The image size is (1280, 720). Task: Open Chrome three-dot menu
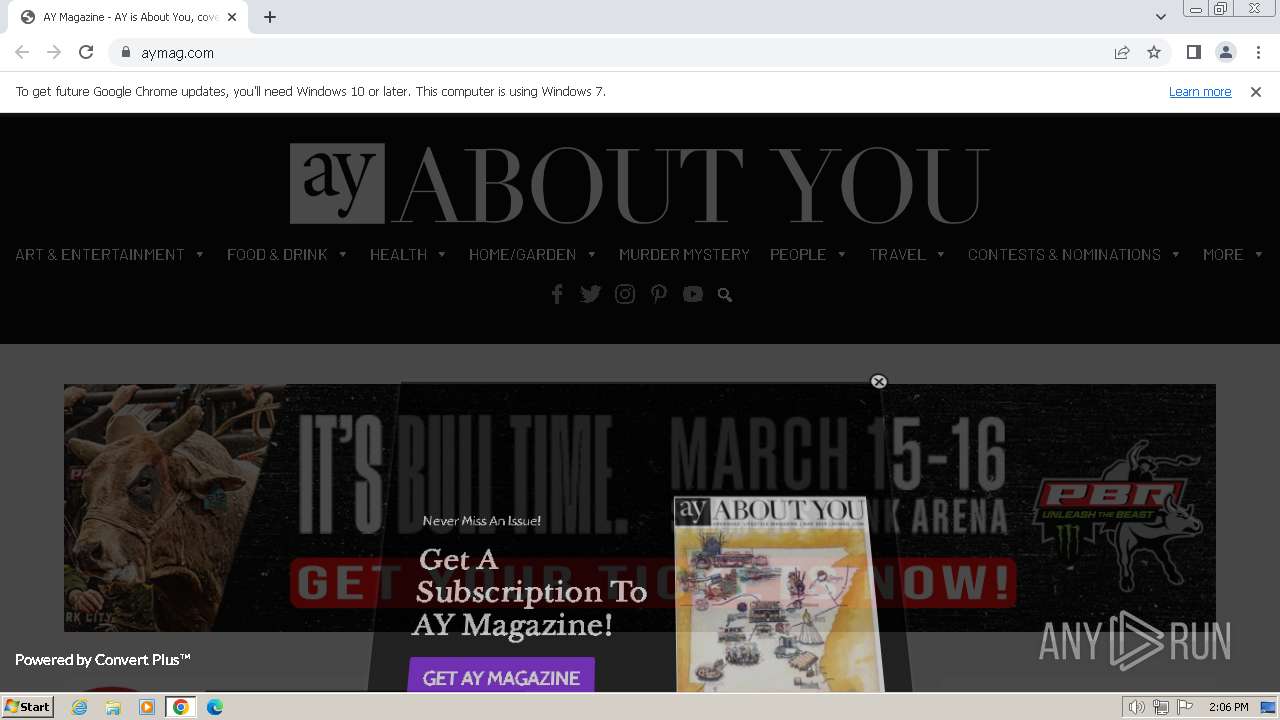tap(1258, 52)
